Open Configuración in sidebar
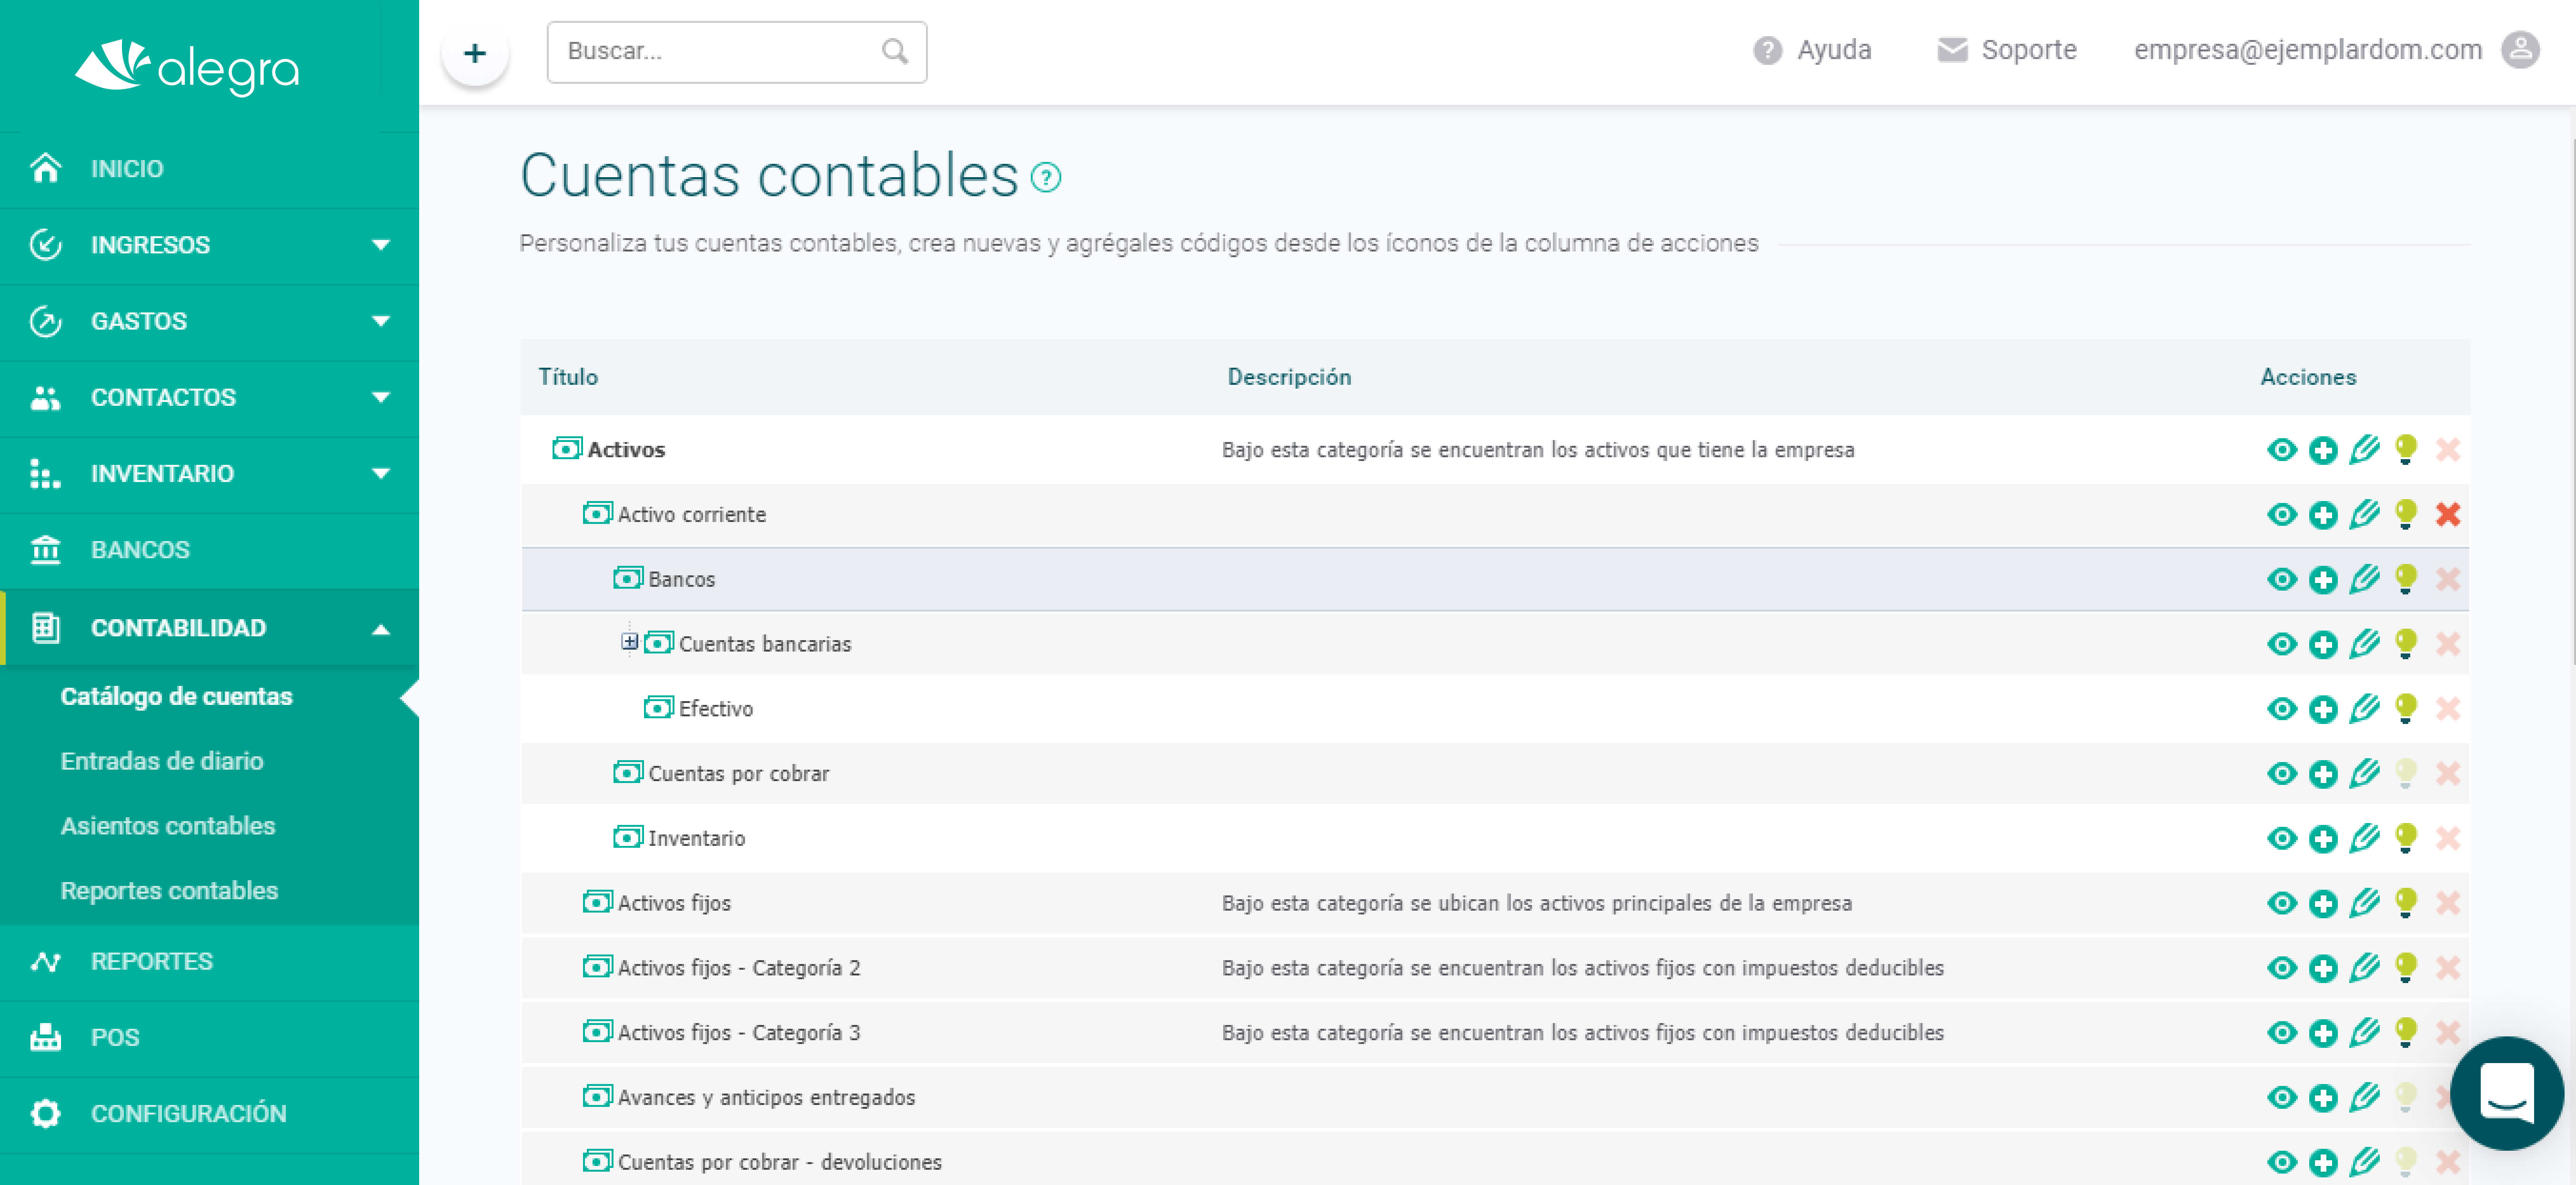This screenshot has width=2576, height=1185. click(209, 1114)
